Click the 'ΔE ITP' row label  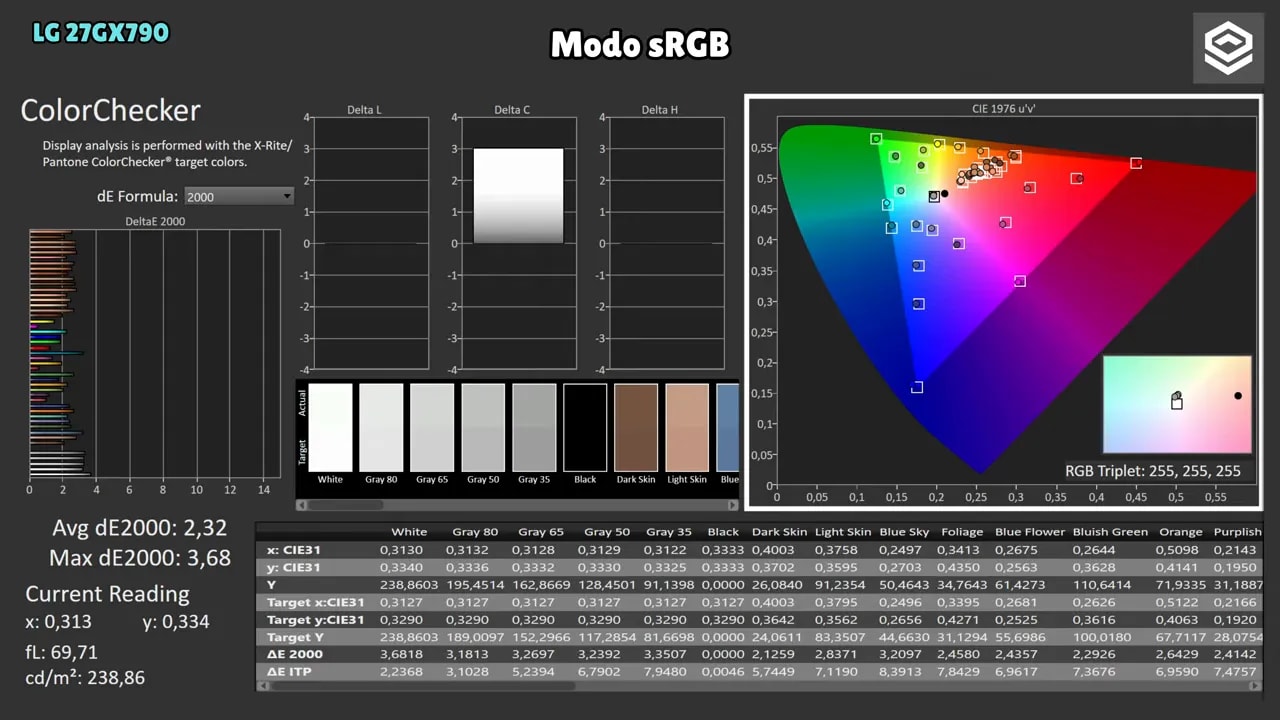(289, 672)
